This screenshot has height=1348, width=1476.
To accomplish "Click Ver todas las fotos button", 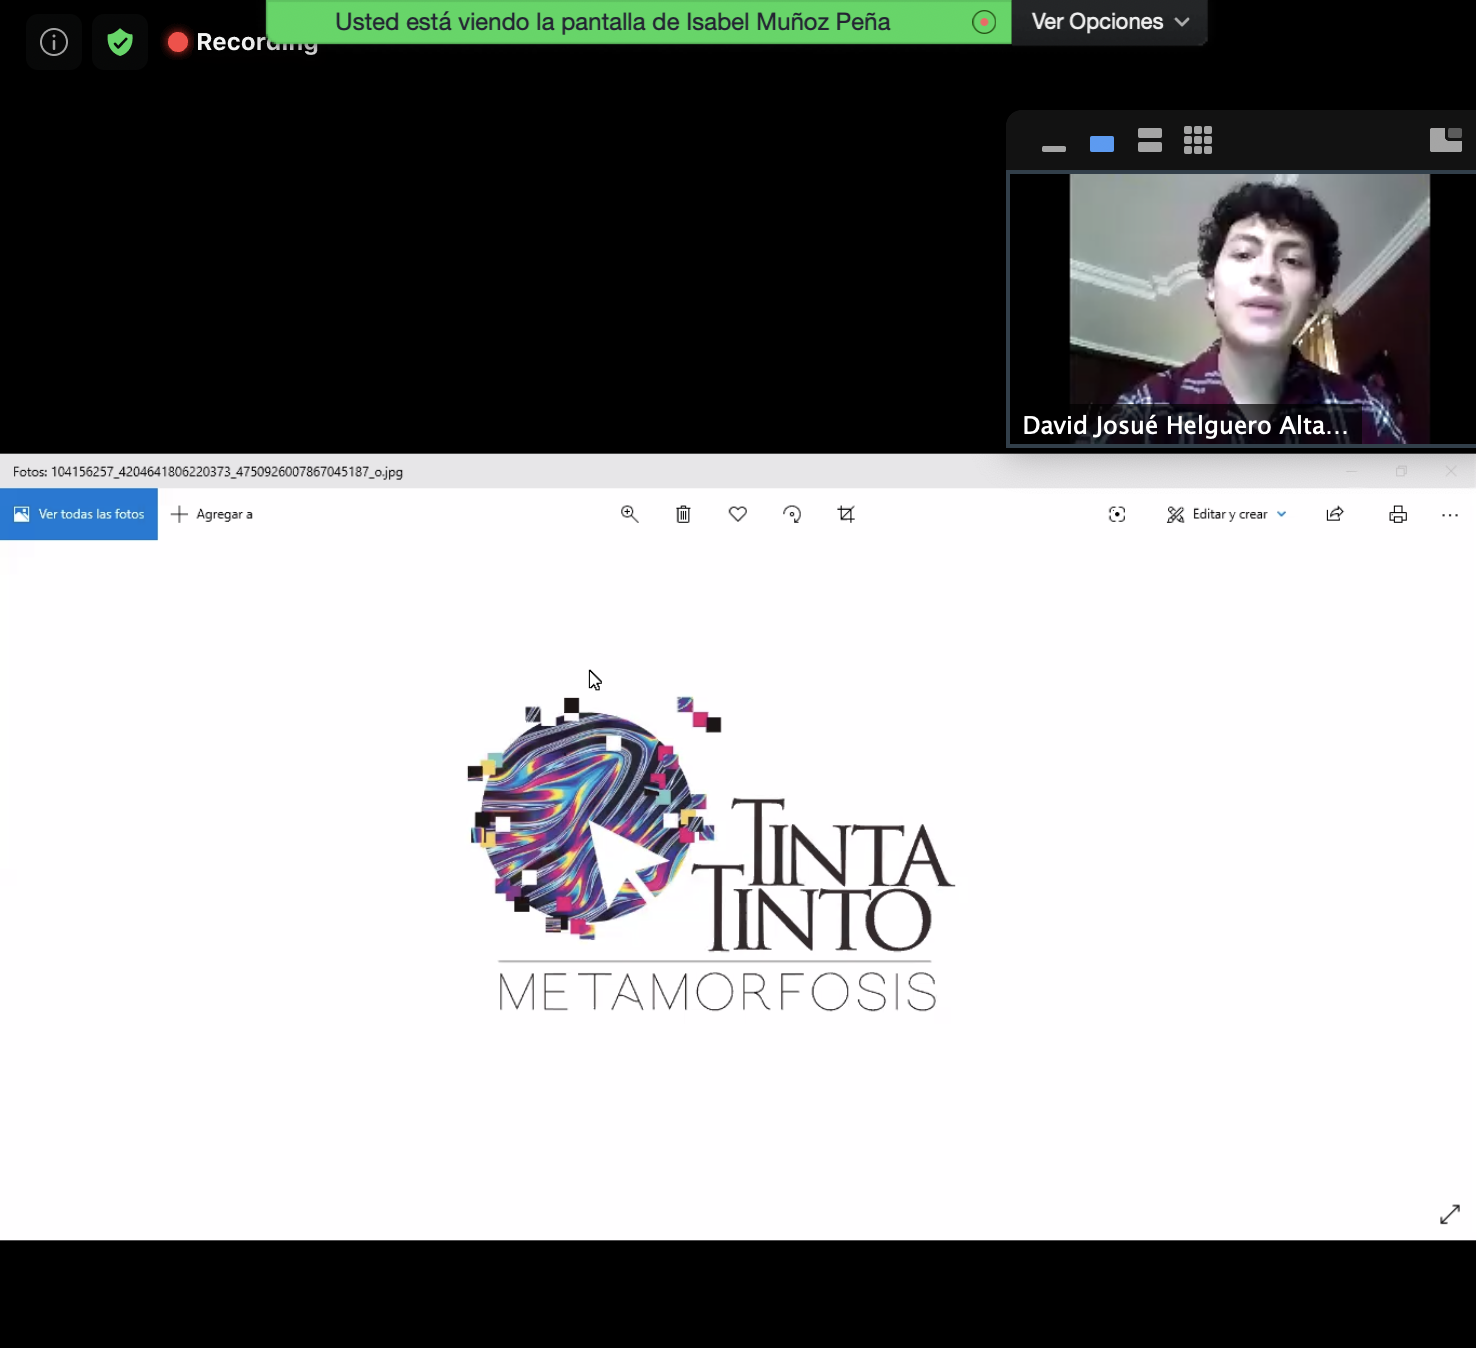I will pyautogui.click(x=79, y=514).
